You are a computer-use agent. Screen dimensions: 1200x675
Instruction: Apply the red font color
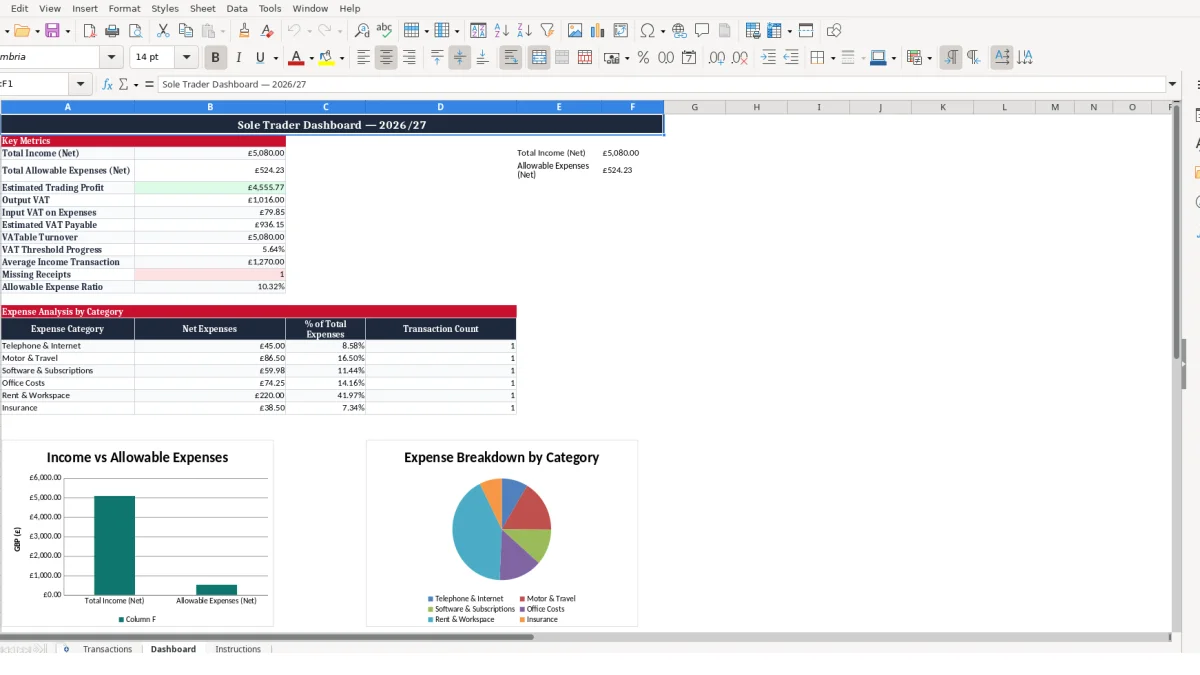296,58
